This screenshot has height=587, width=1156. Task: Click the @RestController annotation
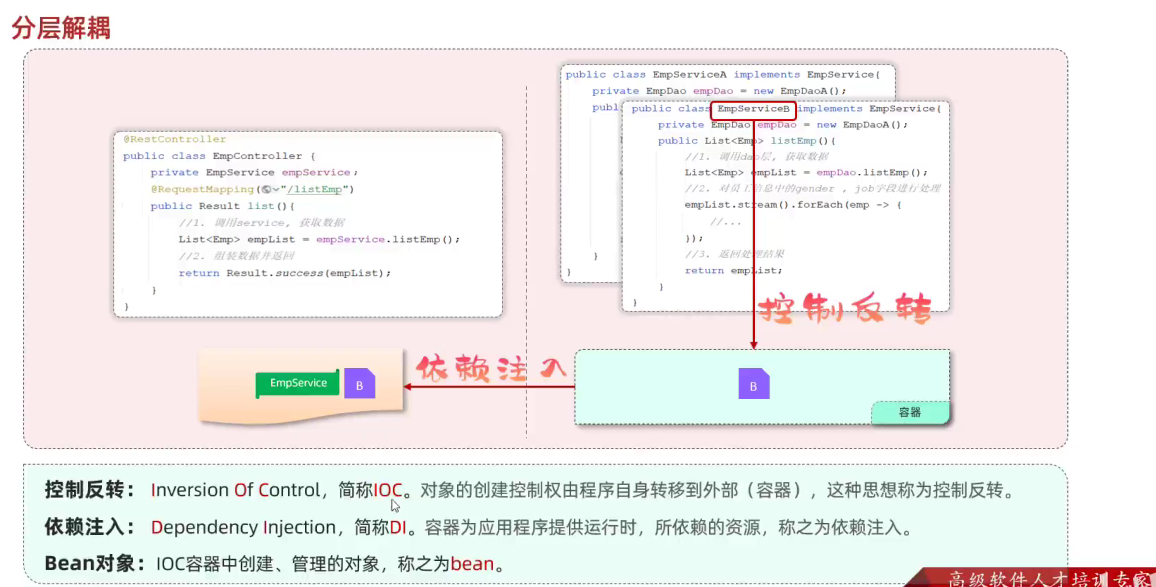coord(175,139)
